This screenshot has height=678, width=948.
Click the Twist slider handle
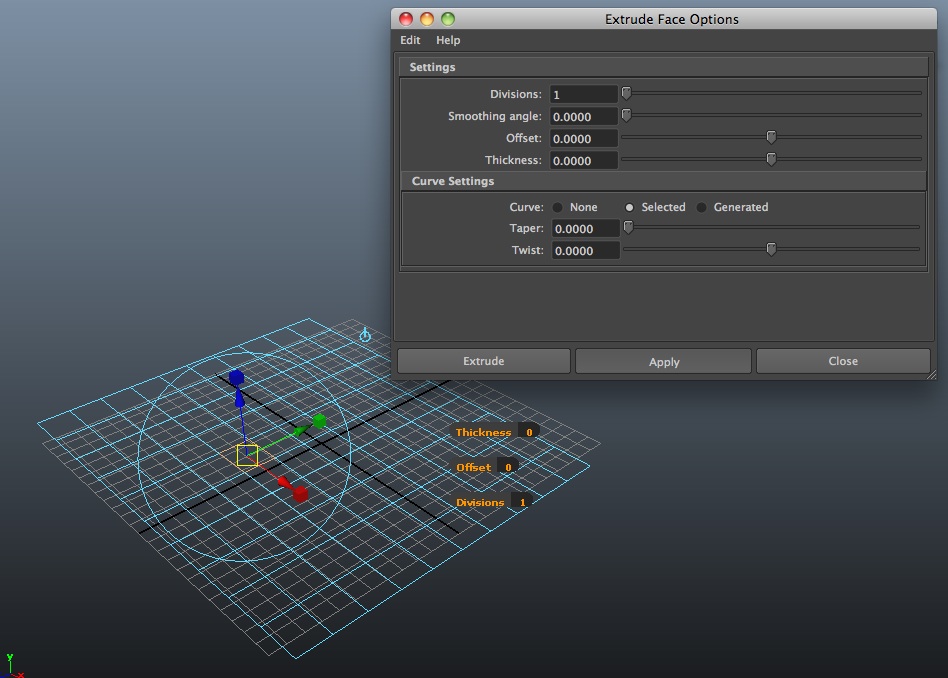(771, 247)
